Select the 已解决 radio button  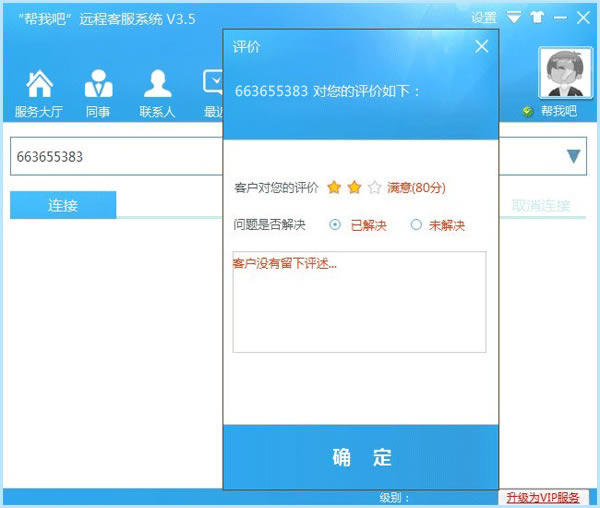click(x=335, y=225)
